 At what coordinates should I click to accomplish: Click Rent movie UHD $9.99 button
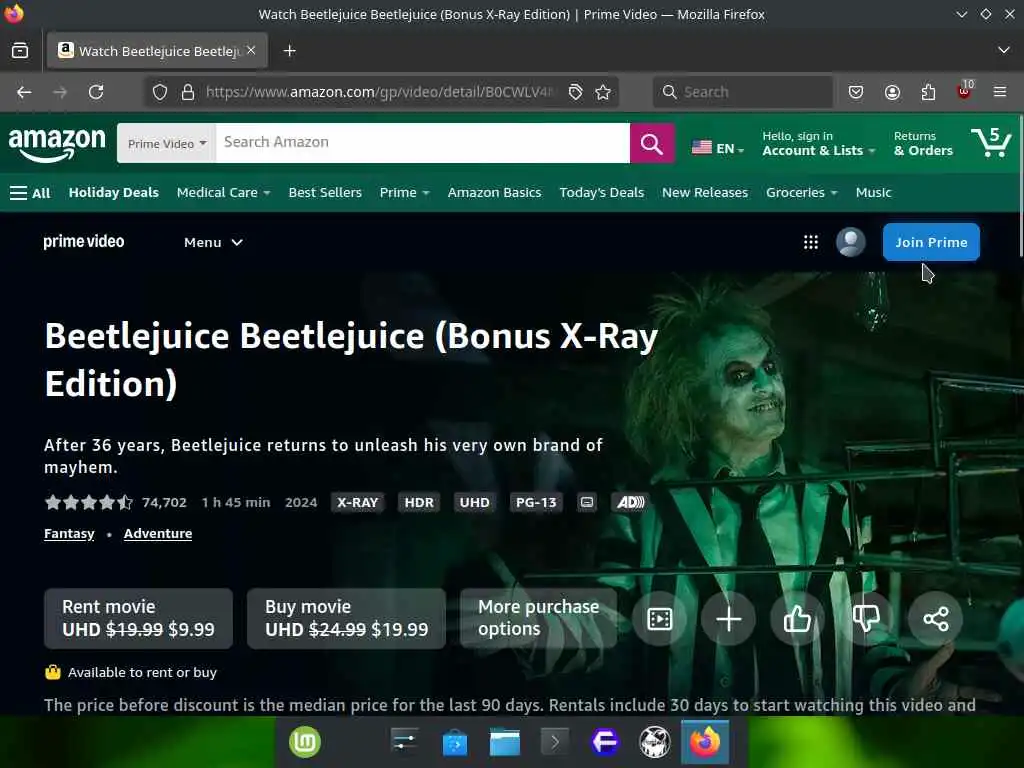(x=138, y=618)
